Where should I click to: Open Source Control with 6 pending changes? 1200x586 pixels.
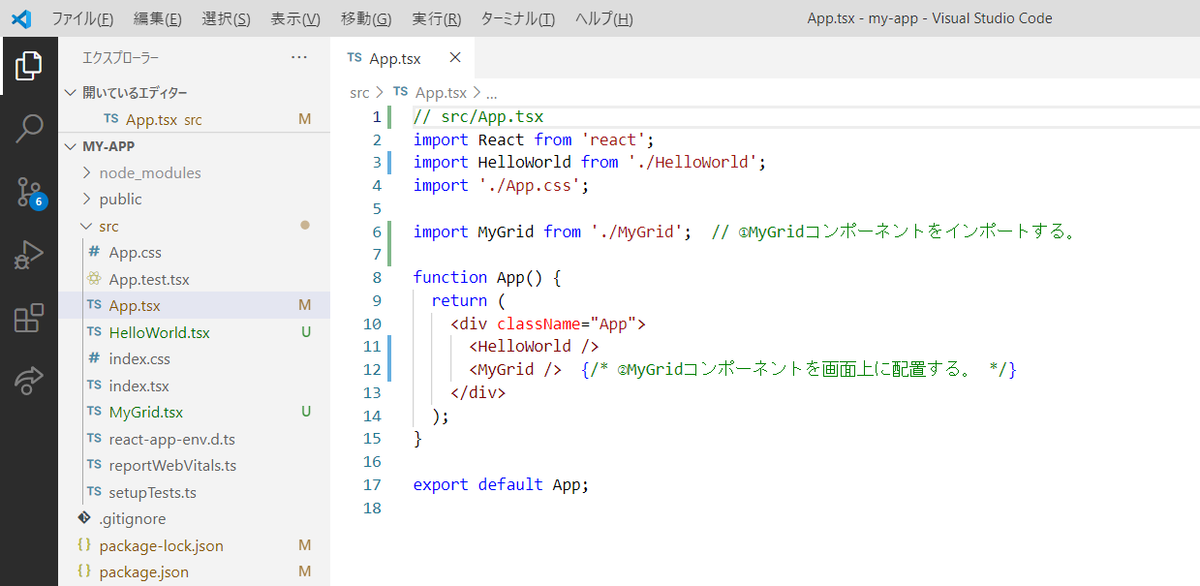click(x=28, y=191)
